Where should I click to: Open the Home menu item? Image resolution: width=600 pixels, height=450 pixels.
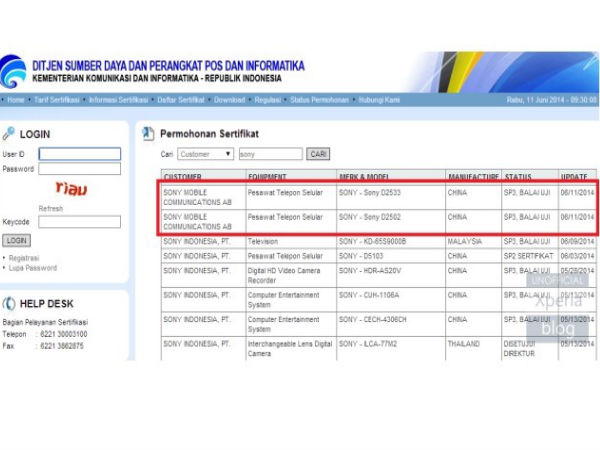click(16, 100)
